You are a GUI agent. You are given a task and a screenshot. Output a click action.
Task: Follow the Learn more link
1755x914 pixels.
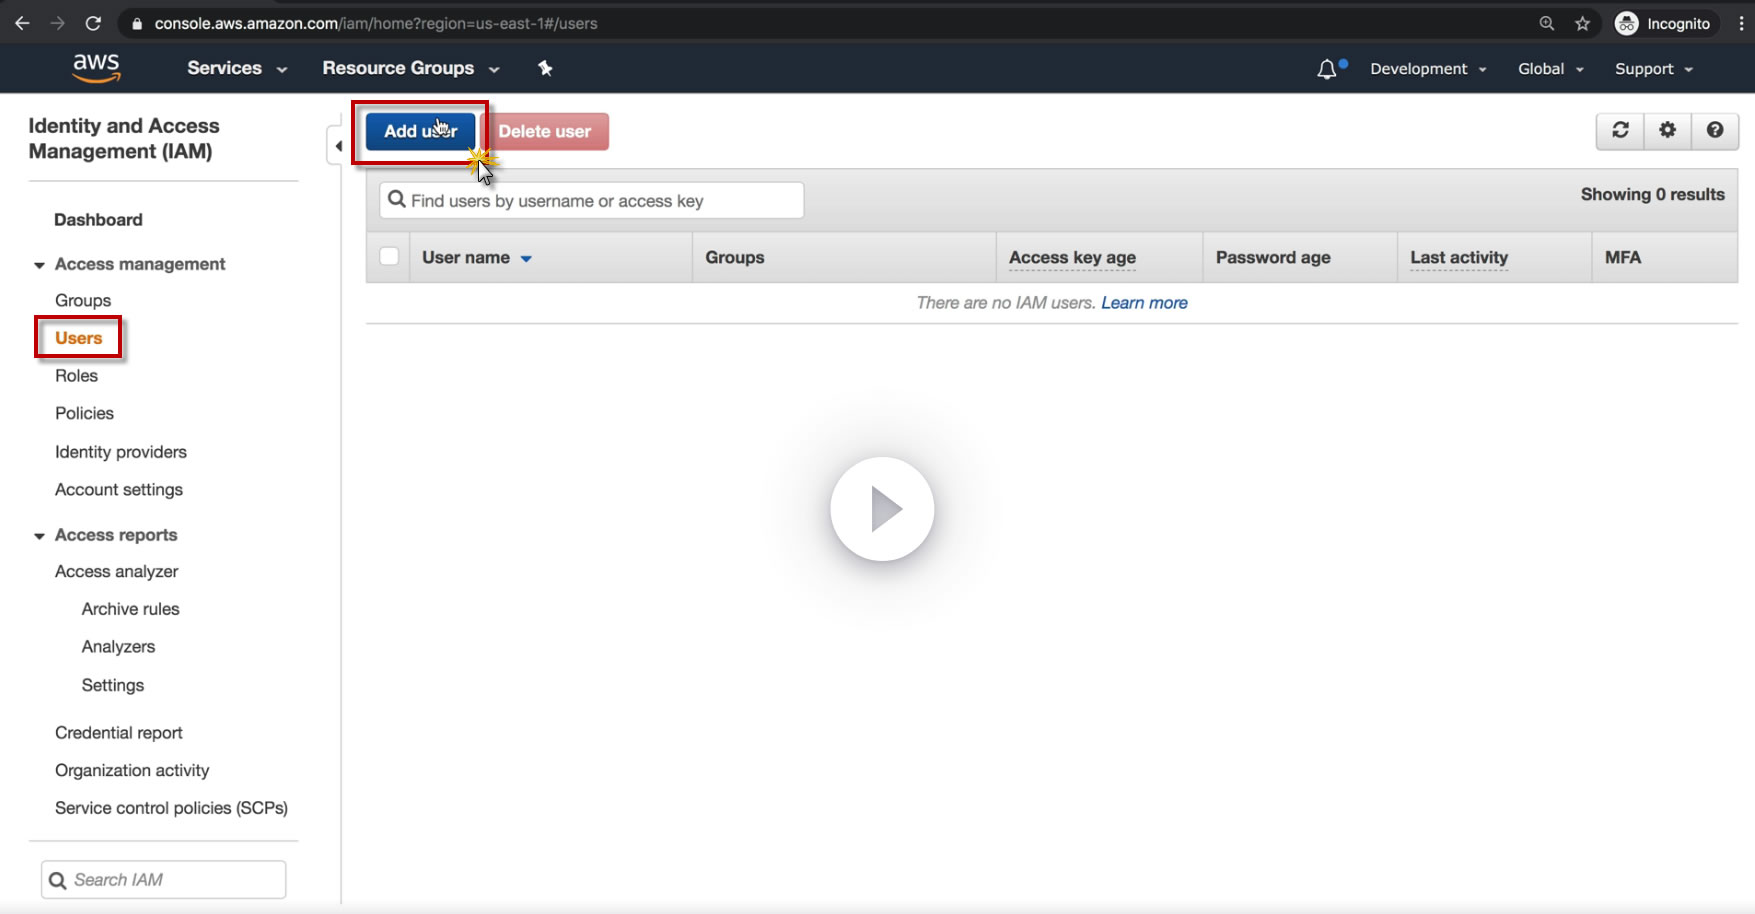point(1144,303)
